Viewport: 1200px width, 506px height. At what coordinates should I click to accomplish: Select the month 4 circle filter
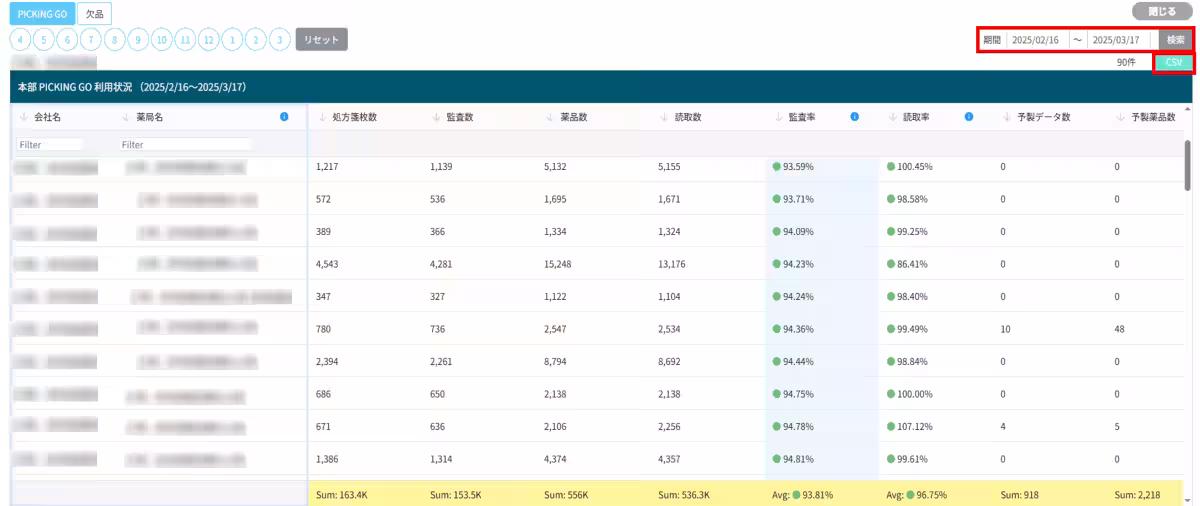[x=20, y=40]
